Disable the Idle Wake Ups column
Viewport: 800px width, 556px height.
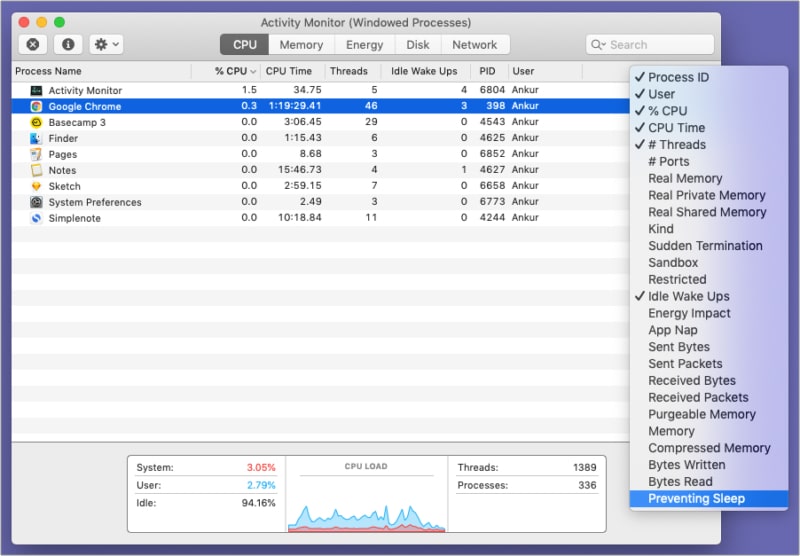[688, 296]
